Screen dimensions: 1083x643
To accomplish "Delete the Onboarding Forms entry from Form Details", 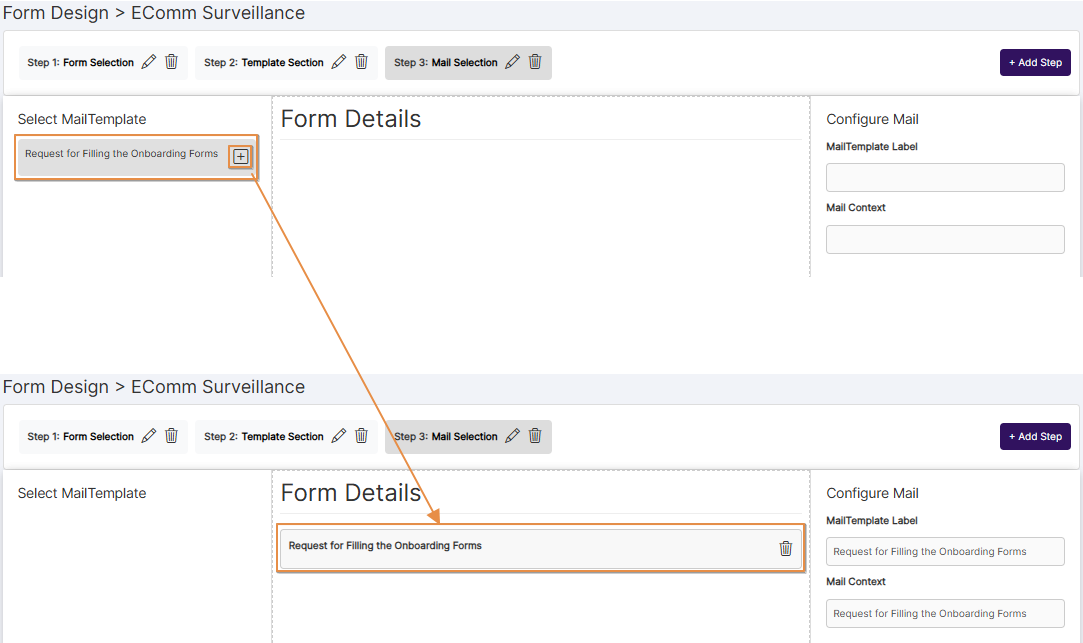I will [x=786, y=547].
